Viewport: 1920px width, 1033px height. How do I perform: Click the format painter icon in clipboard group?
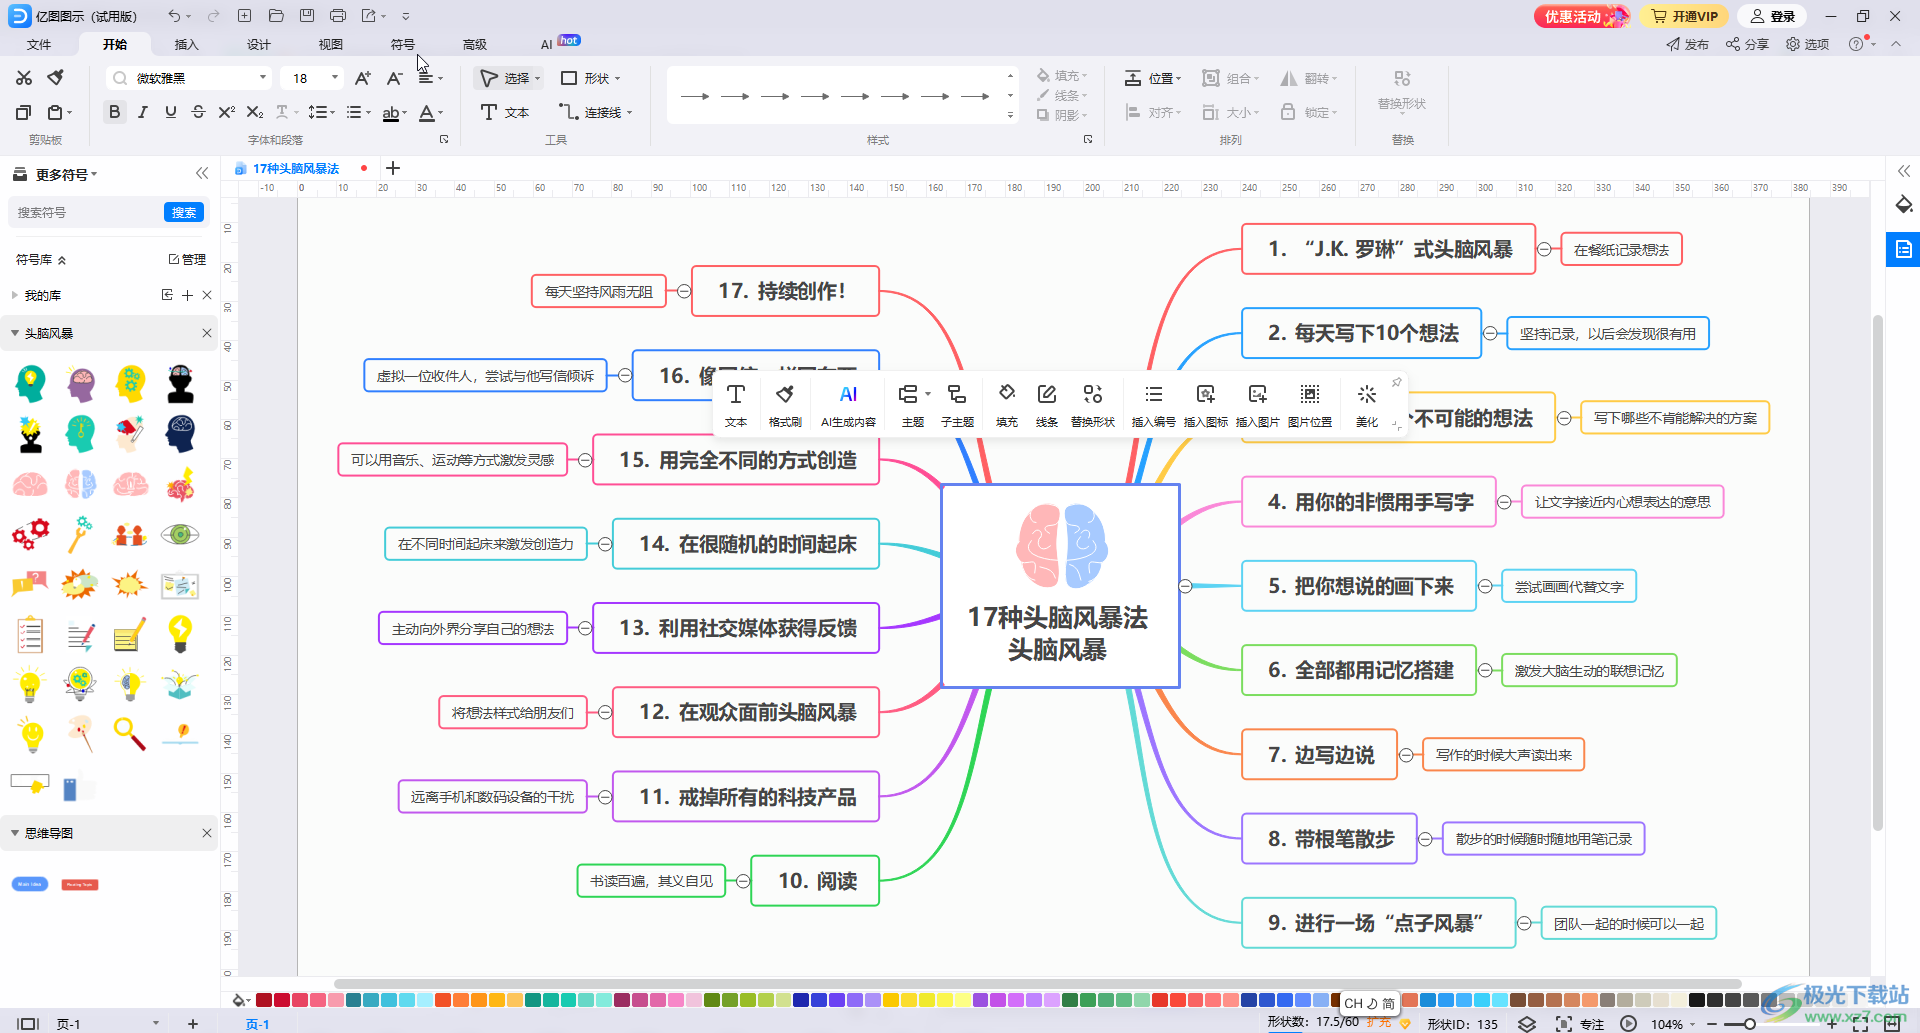(x=56, y=78)
